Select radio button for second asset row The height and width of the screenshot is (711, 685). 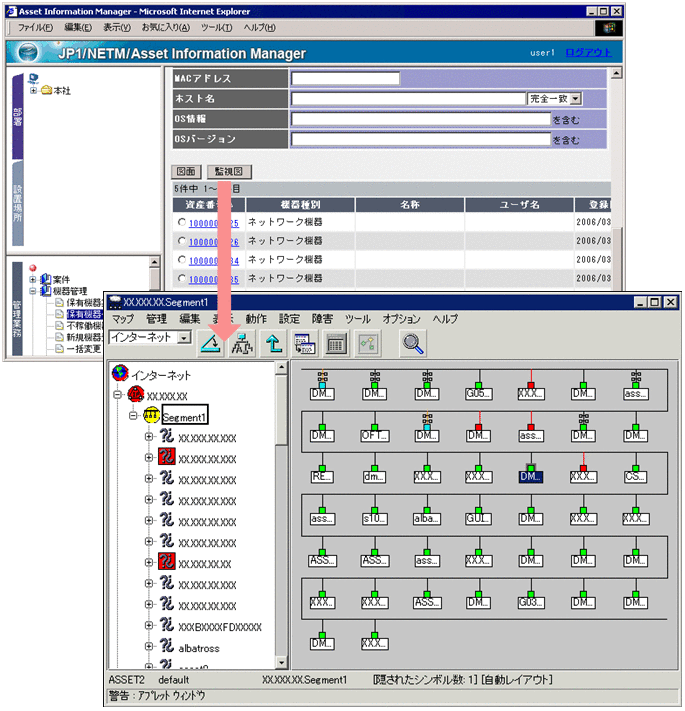182,241
